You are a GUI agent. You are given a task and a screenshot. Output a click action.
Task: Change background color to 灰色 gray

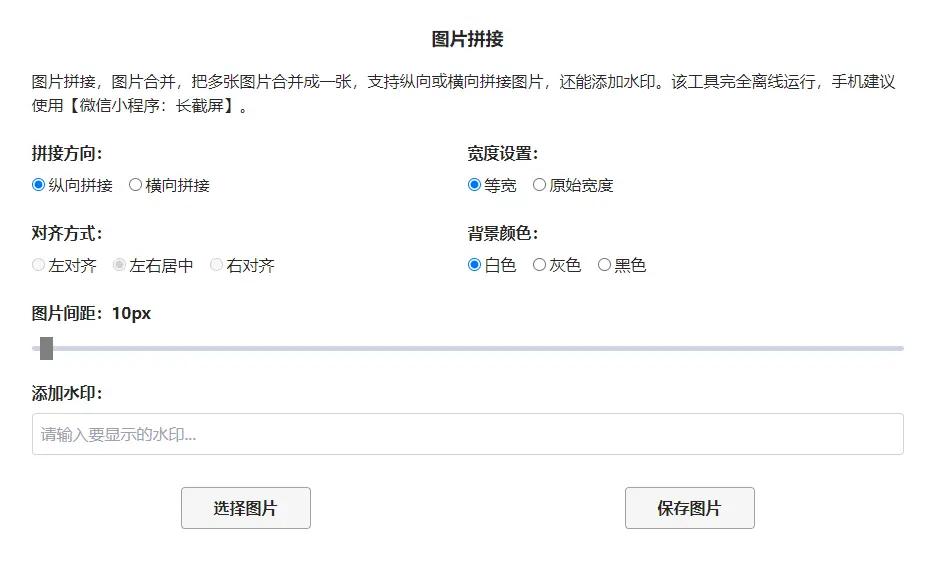click(540, 265)
